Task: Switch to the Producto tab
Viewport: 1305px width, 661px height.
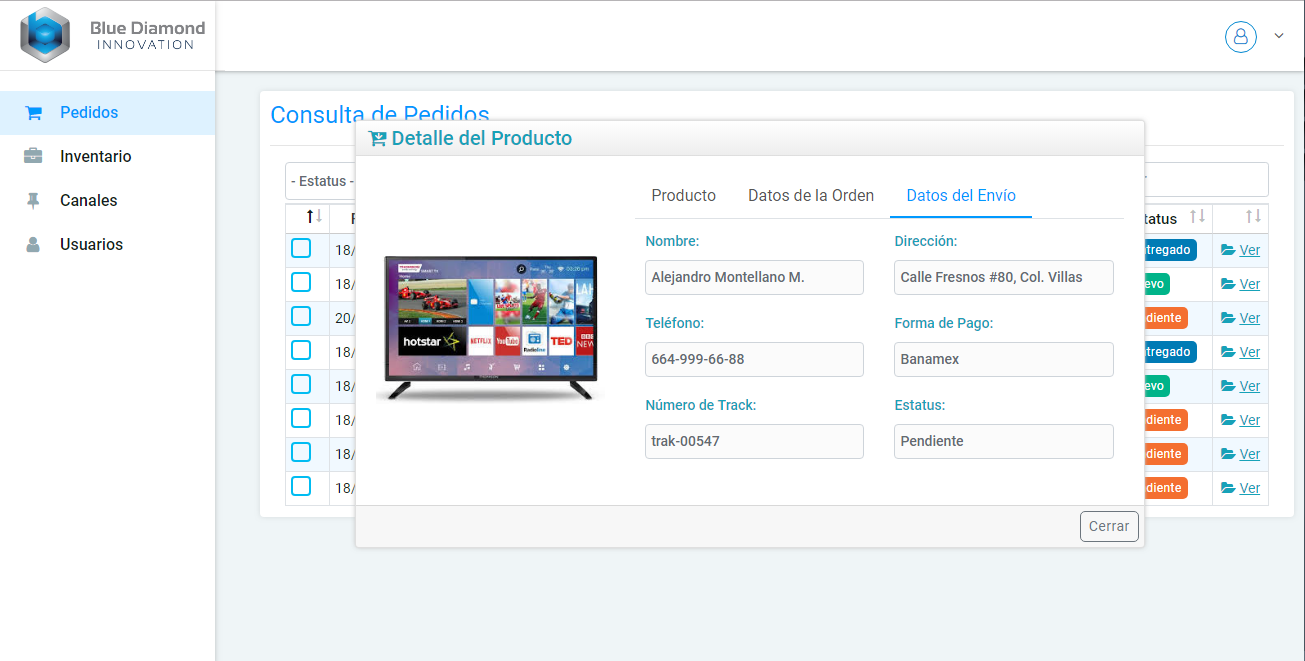Action: tap(683, 196)
